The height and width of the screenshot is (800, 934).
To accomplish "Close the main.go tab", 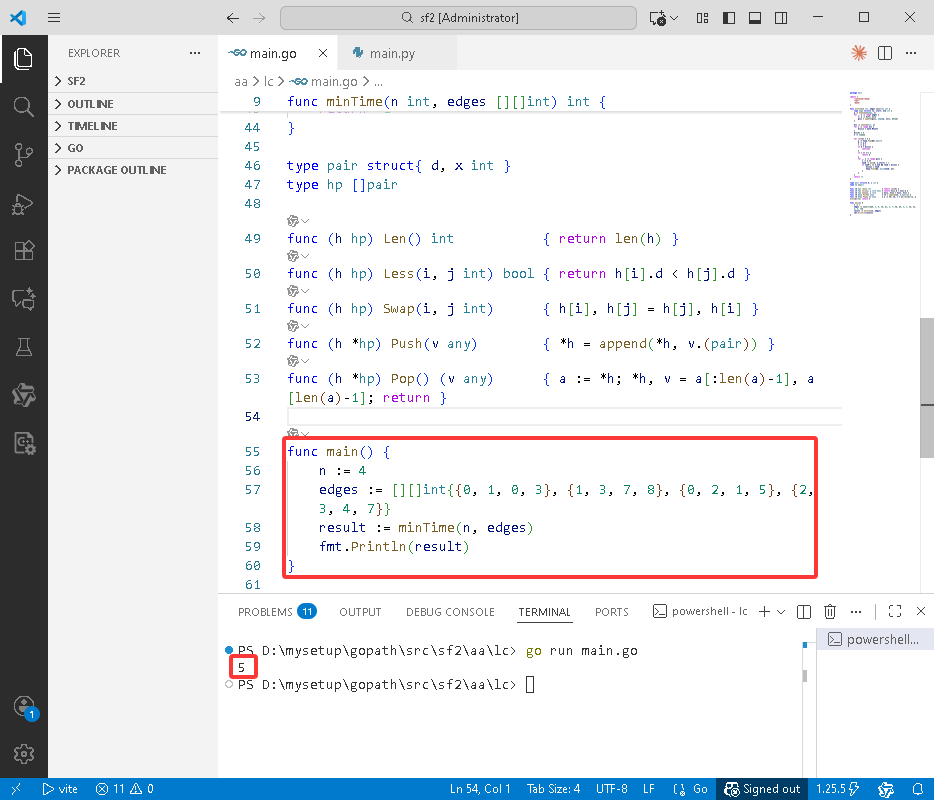I will (323, 53).
